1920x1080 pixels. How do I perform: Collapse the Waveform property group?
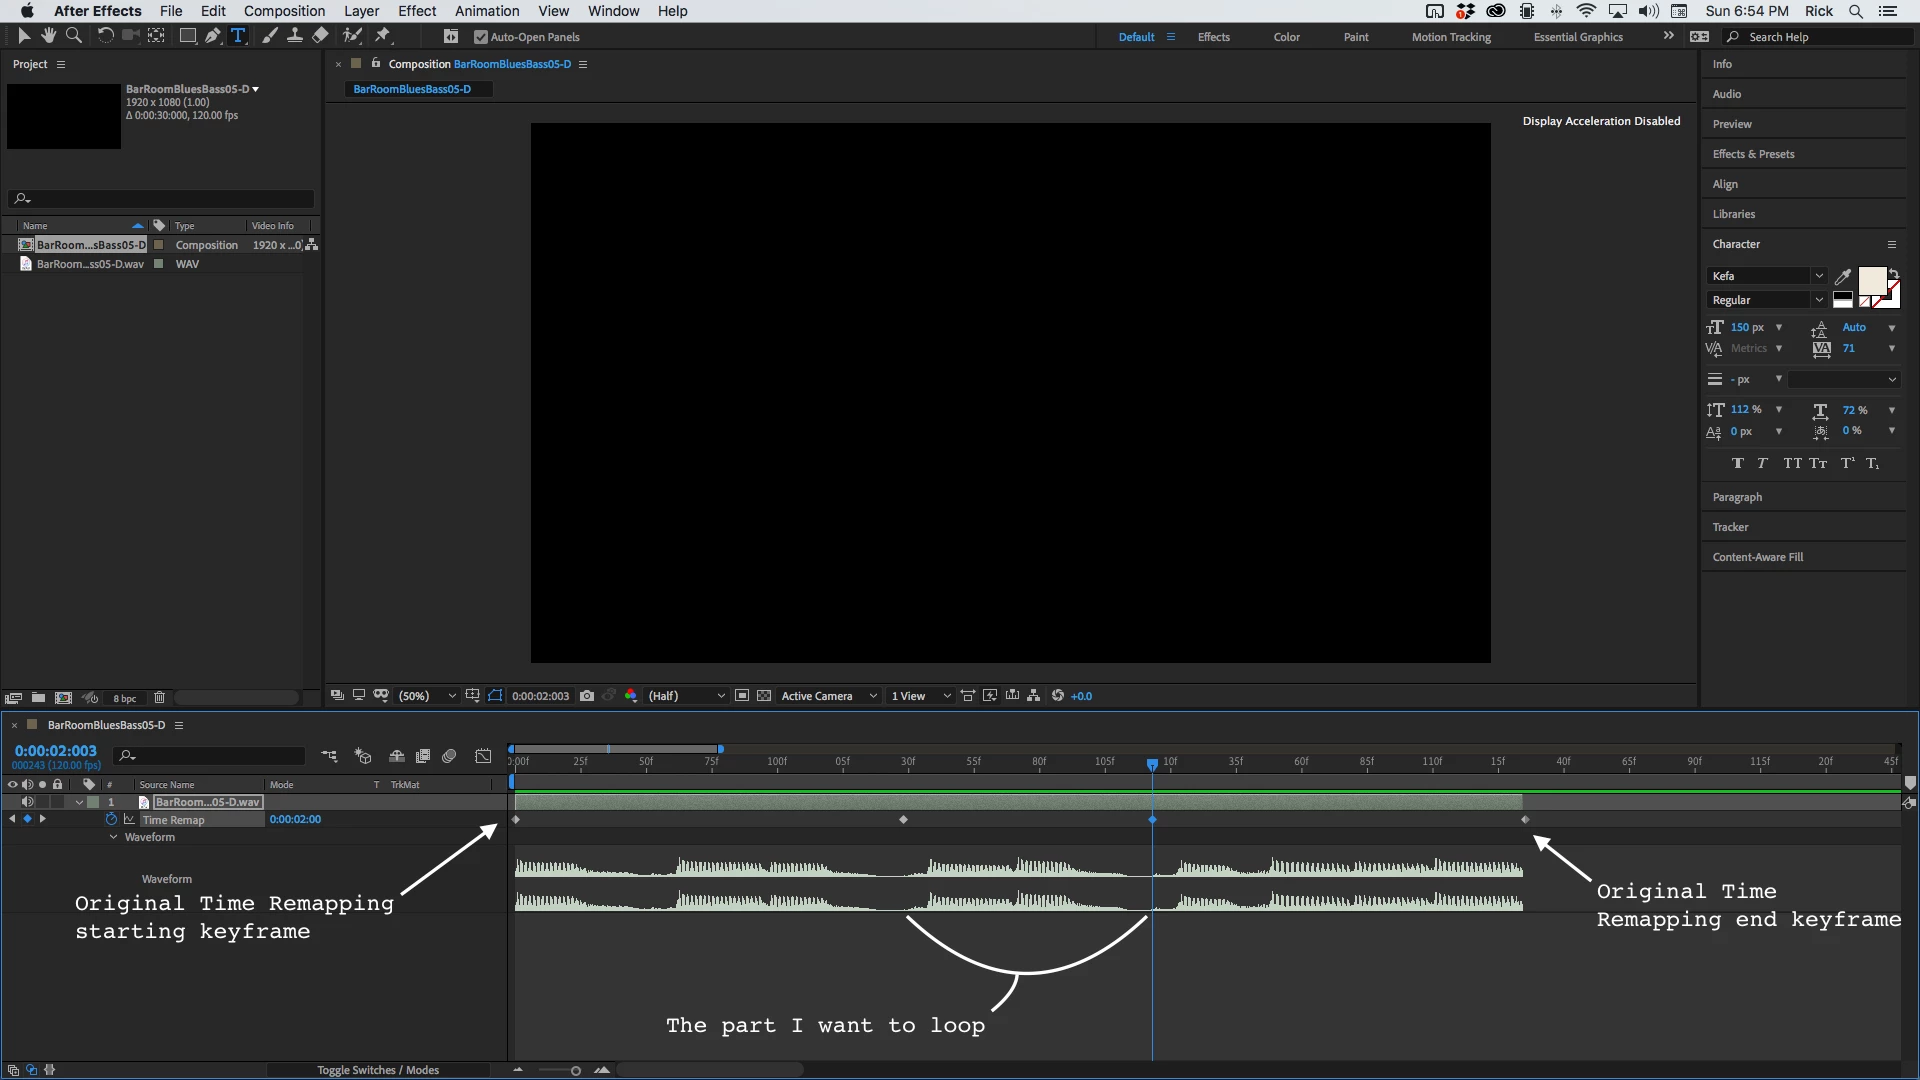114,837
